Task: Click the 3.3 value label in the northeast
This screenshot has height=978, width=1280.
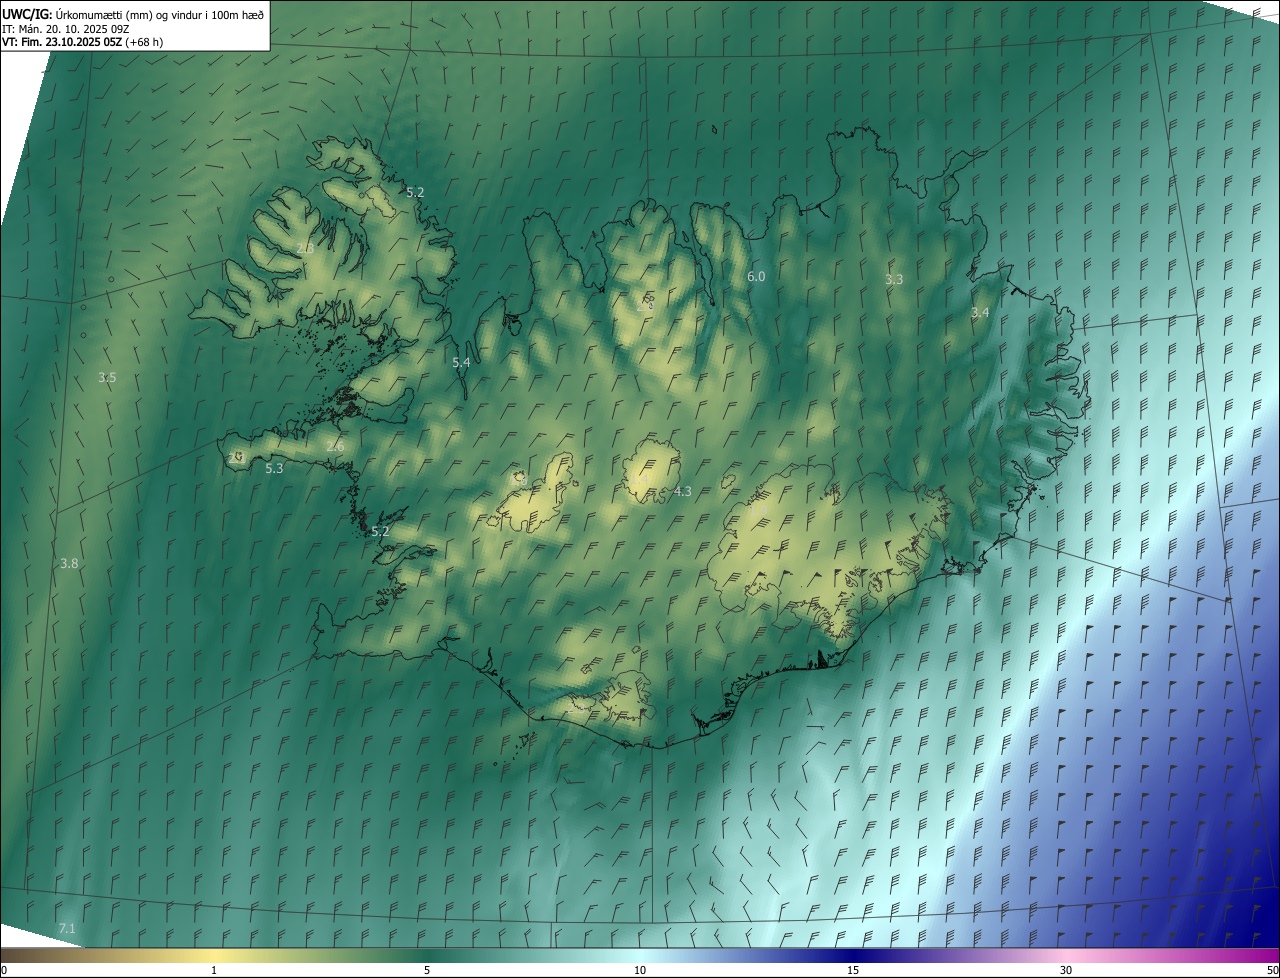Action: [x=894, y=280]
